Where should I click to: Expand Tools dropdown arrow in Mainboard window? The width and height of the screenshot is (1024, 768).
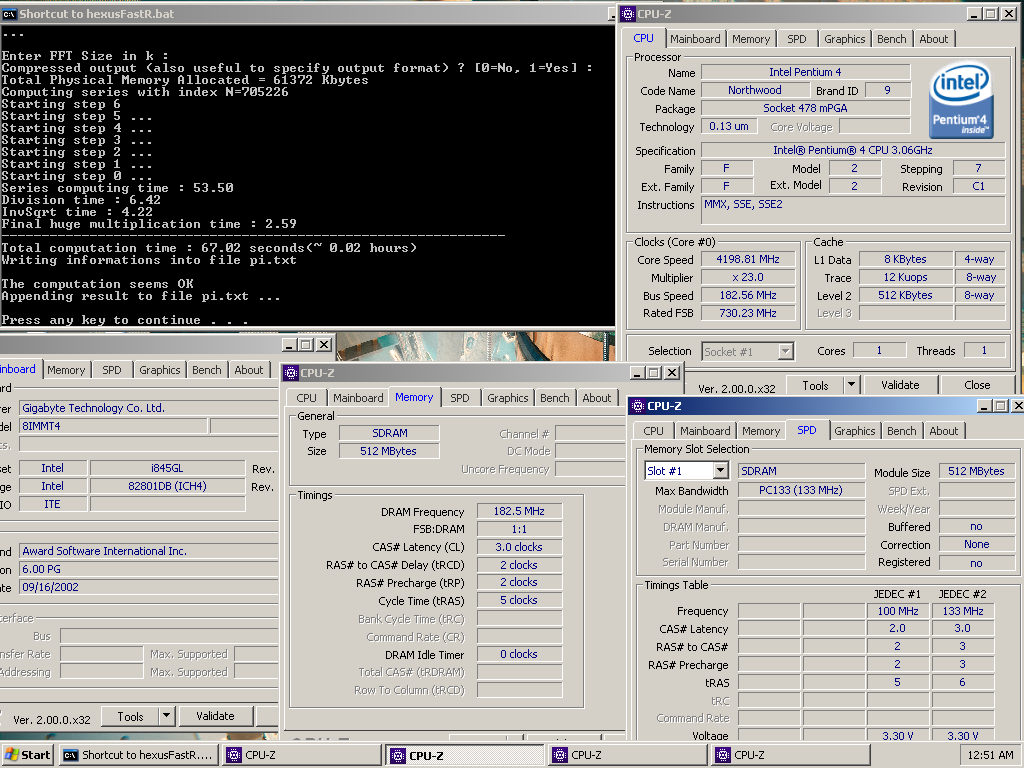click(x=167, y=716)
